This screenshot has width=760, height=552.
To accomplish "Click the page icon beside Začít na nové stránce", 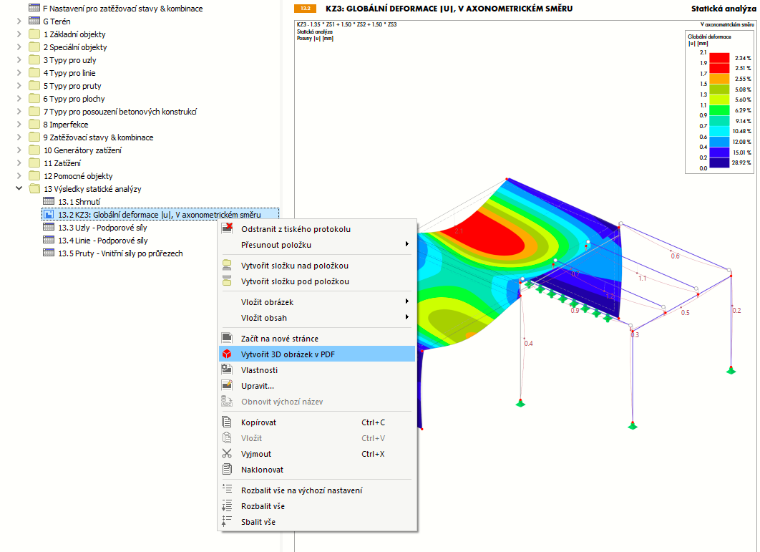I will tap(227, 338).
